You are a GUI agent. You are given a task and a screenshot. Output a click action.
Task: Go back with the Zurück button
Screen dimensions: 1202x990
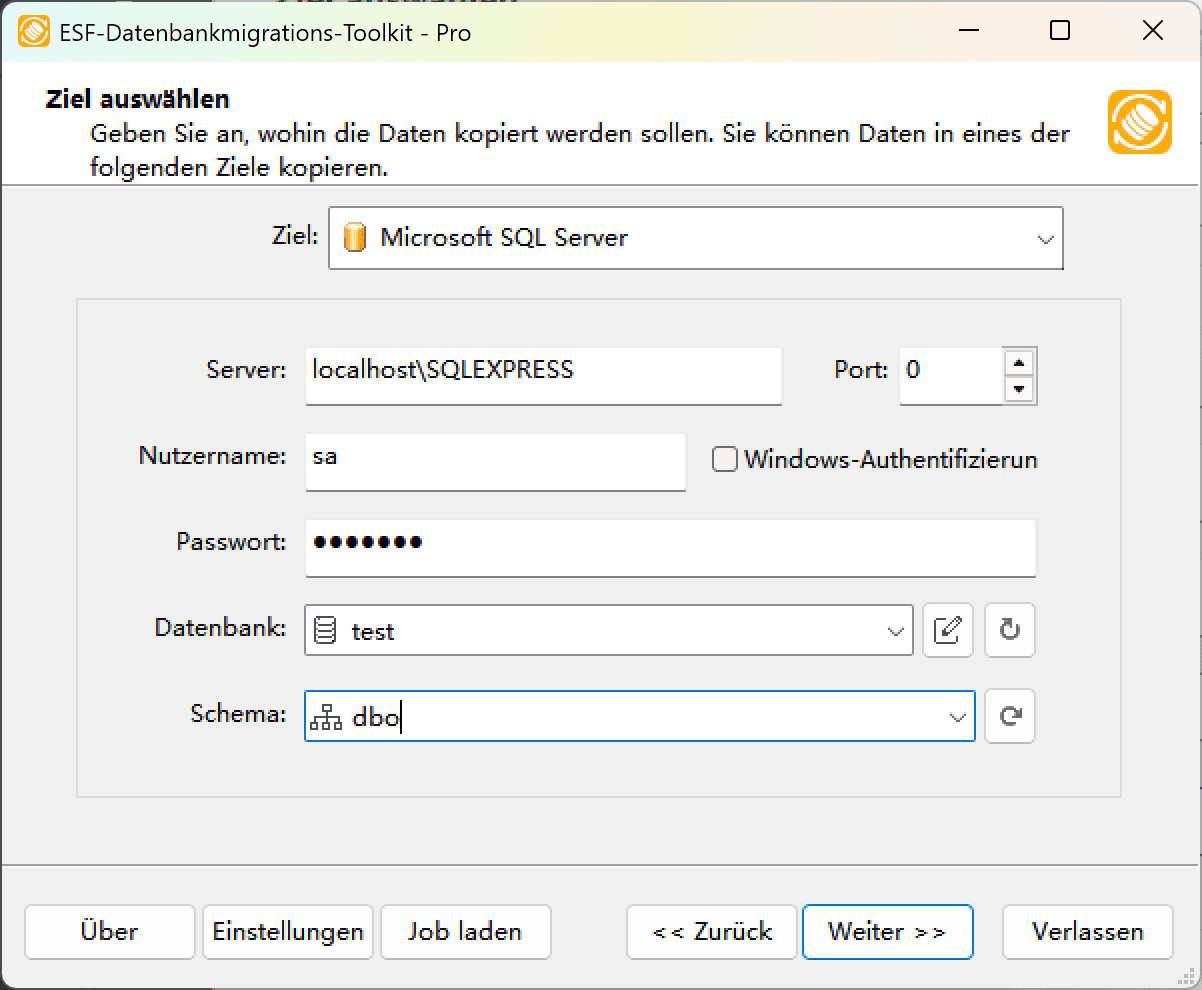(711, 931)
